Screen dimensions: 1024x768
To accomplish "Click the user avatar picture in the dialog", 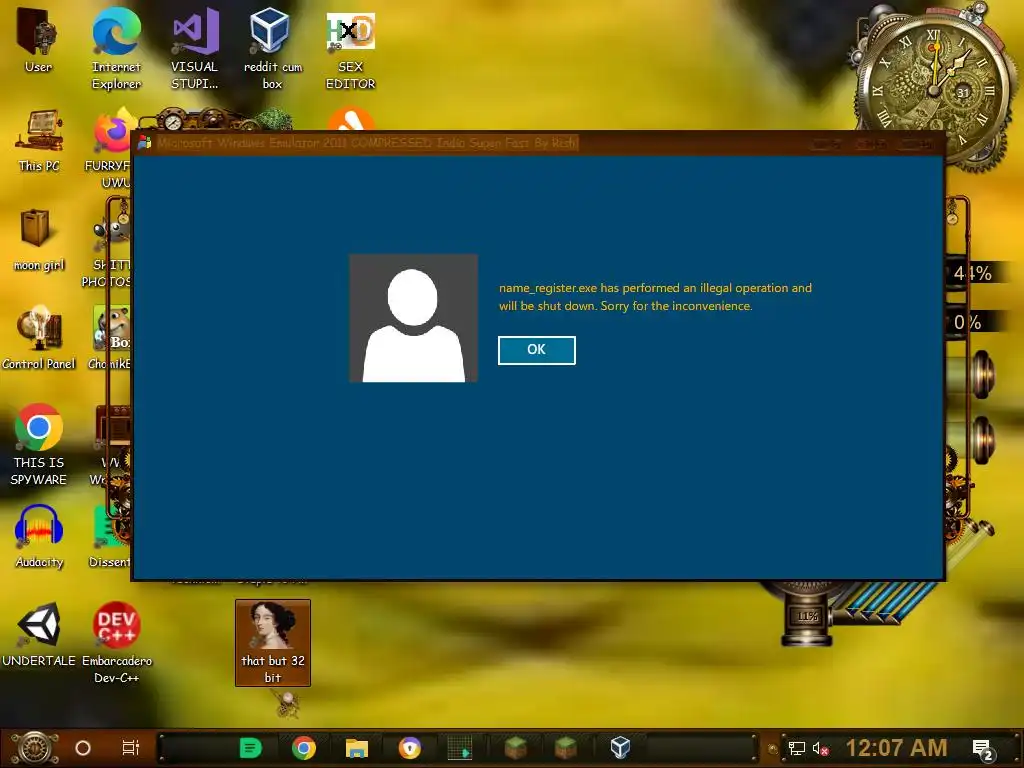I will pos(413,318).
